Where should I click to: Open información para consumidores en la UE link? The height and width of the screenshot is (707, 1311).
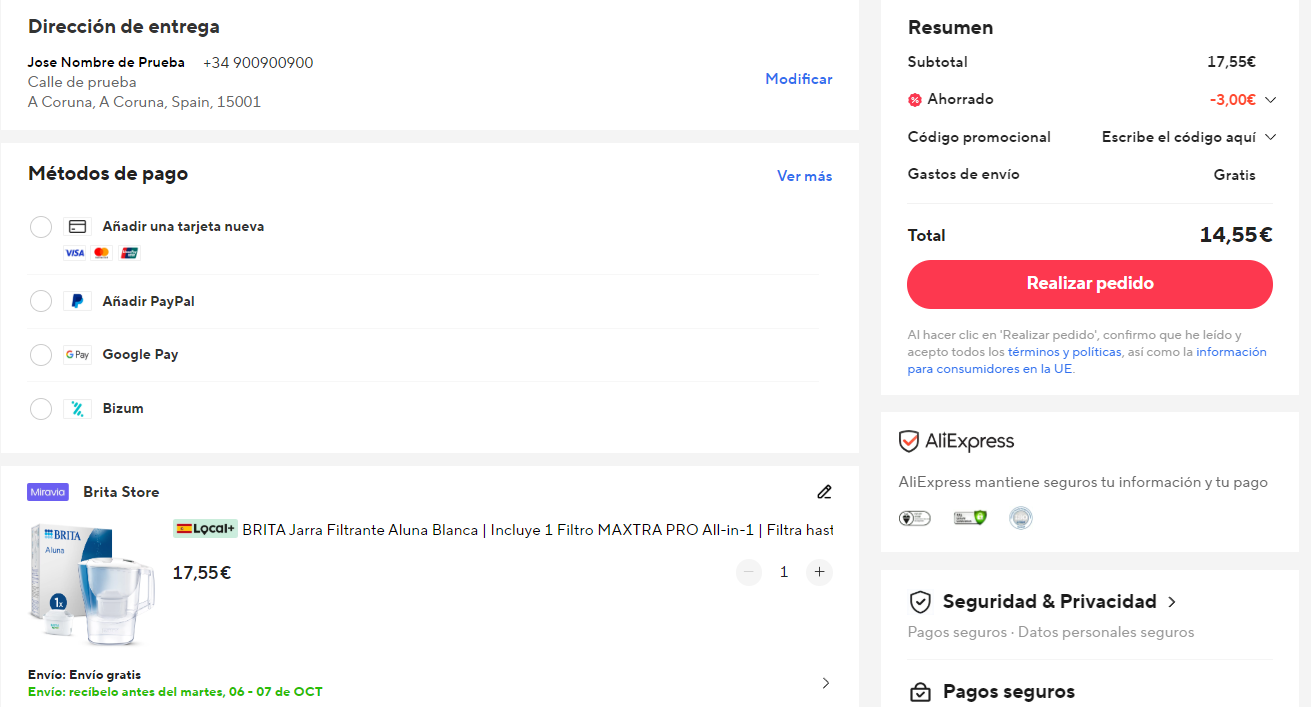click(1087, 360)
